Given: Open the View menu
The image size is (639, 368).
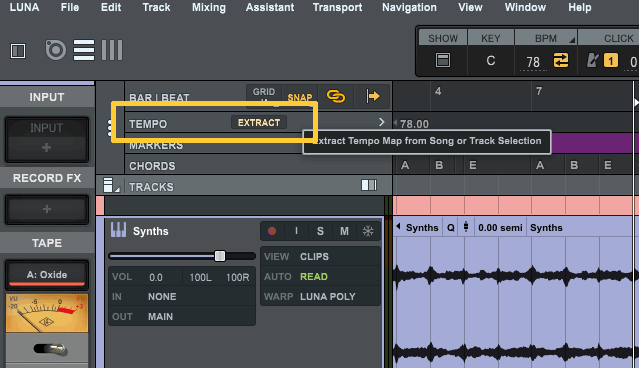Looking at the screenshot, I should coord(470,7).
